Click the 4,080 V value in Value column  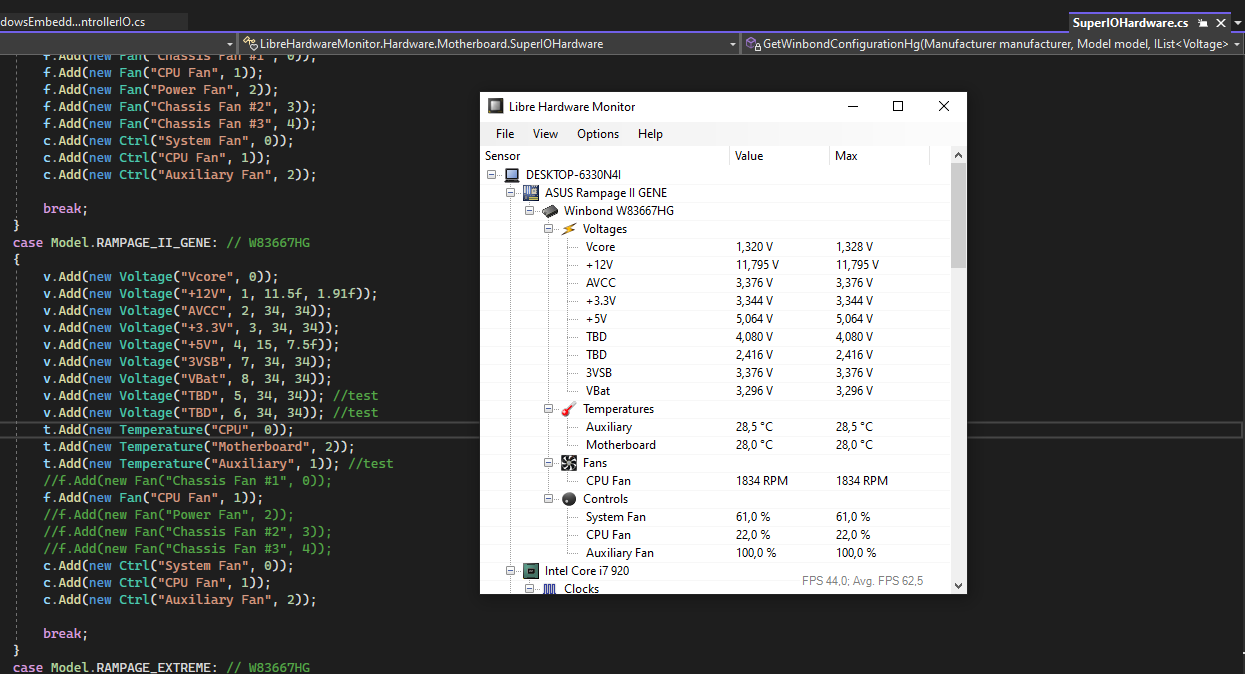coord(754,337)
